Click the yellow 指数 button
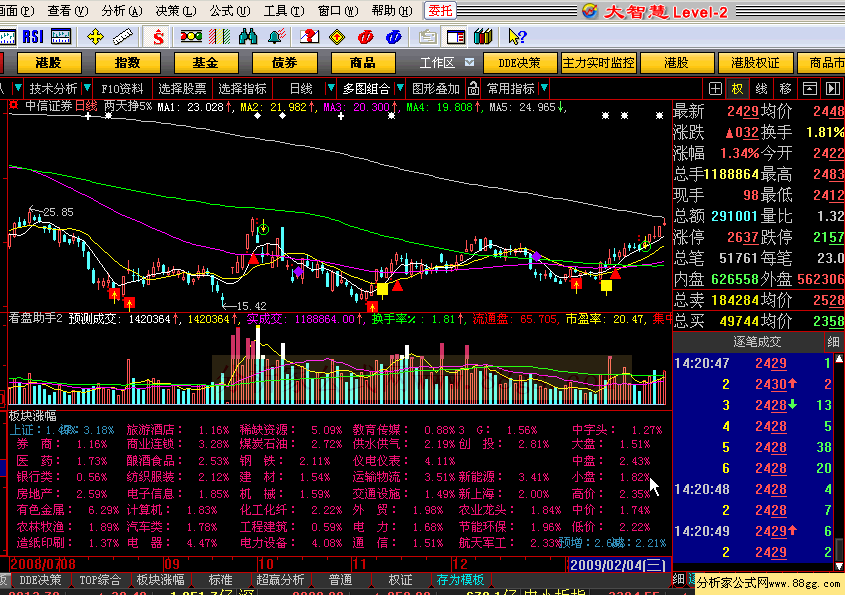 [127, 63]
